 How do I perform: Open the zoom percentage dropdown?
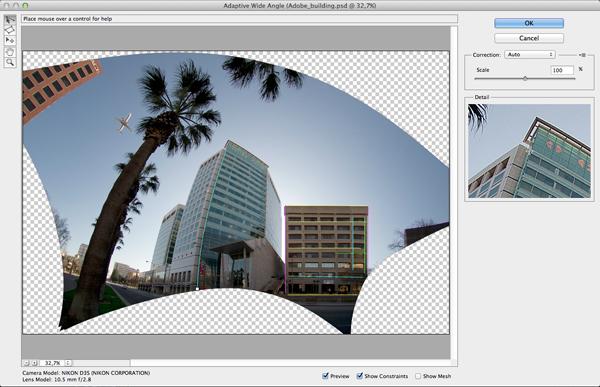coord(68,363)
